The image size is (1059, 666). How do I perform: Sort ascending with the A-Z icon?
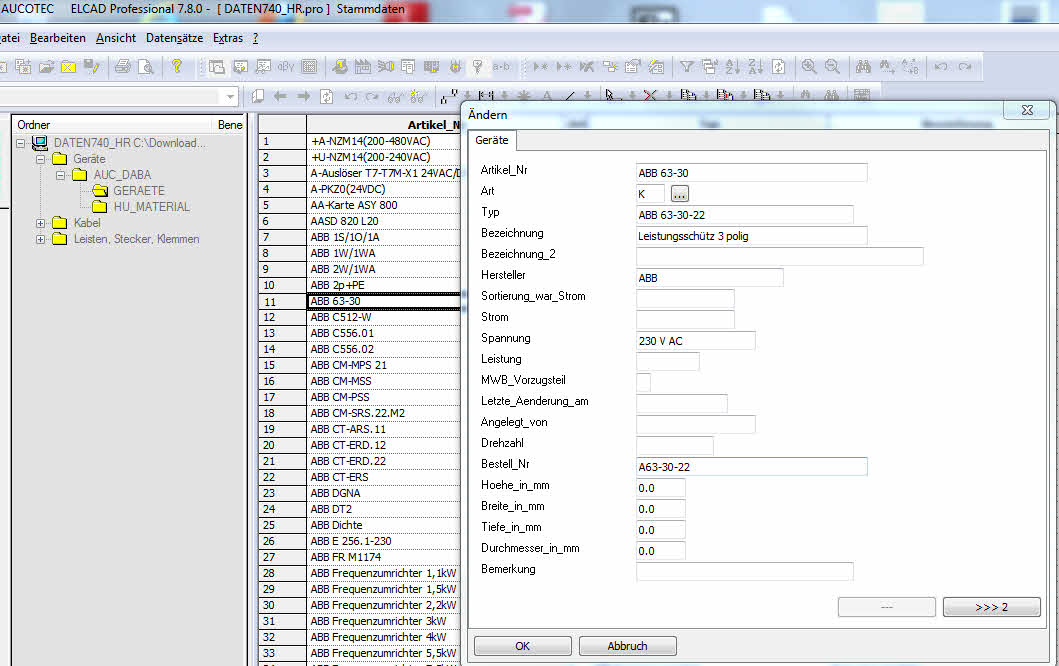click(733, 66)
